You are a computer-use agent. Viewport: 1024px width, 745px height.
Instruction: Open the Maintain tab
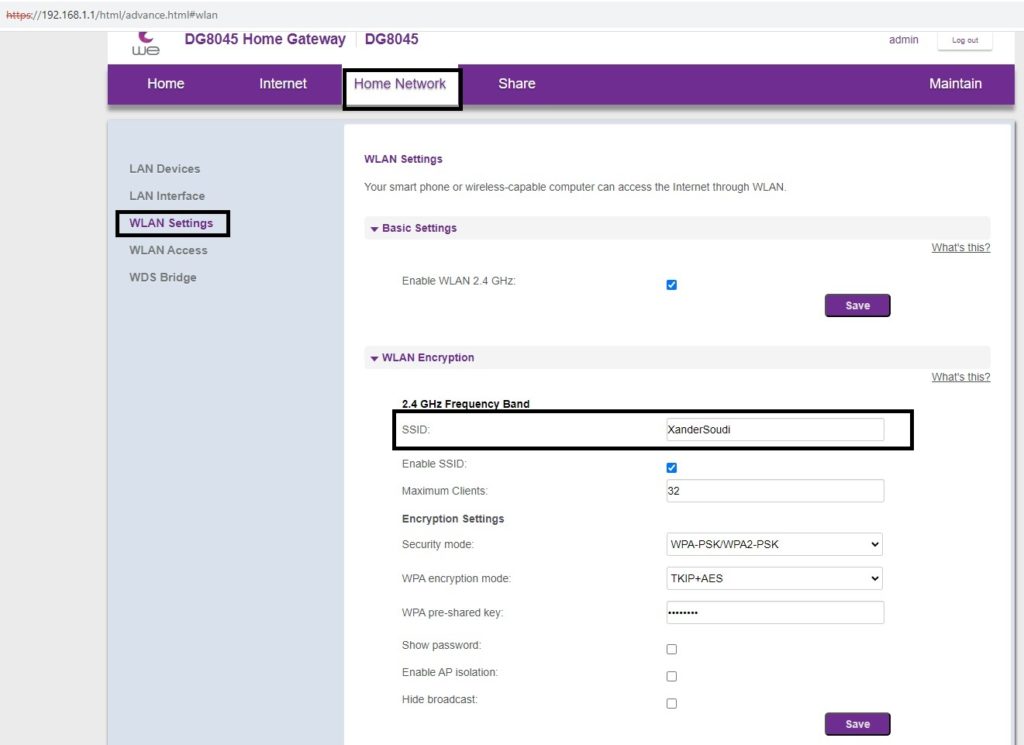click(x=955, y=84)
